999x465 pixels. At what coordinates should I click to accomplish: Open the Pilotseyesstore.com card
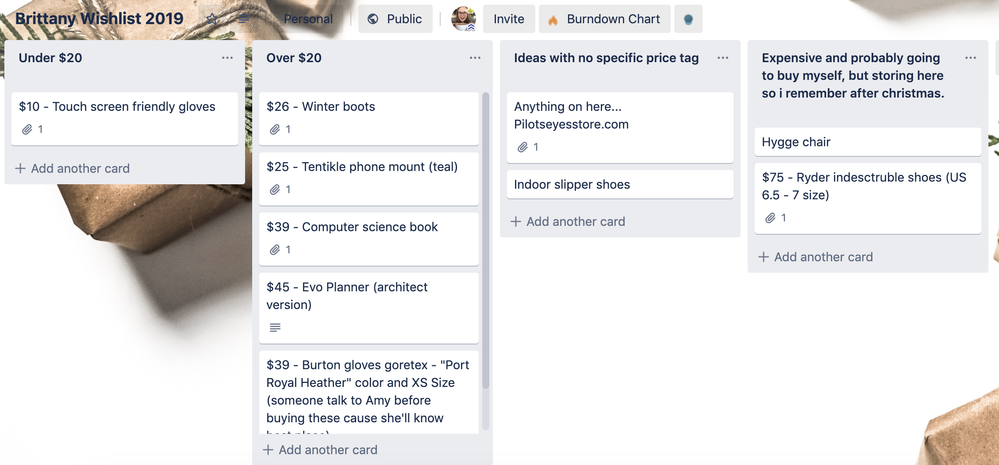click(620, 127)
